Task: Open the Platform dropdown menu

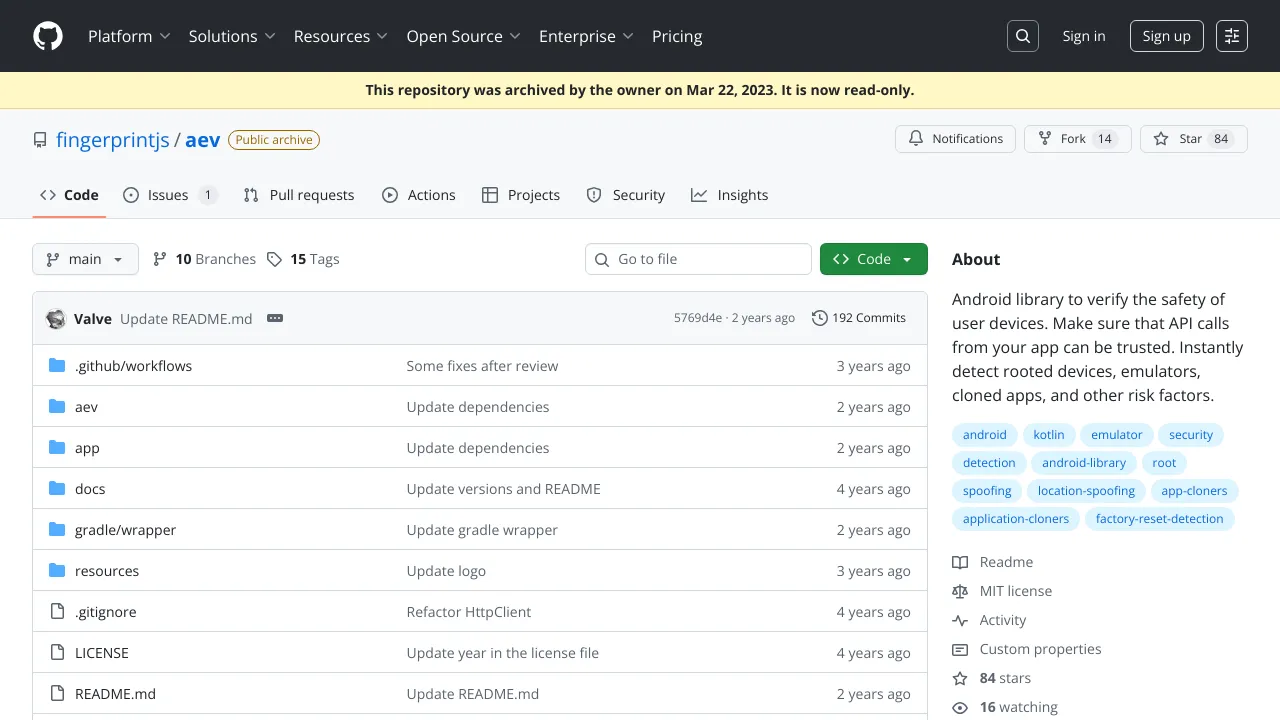Action: 128,36
